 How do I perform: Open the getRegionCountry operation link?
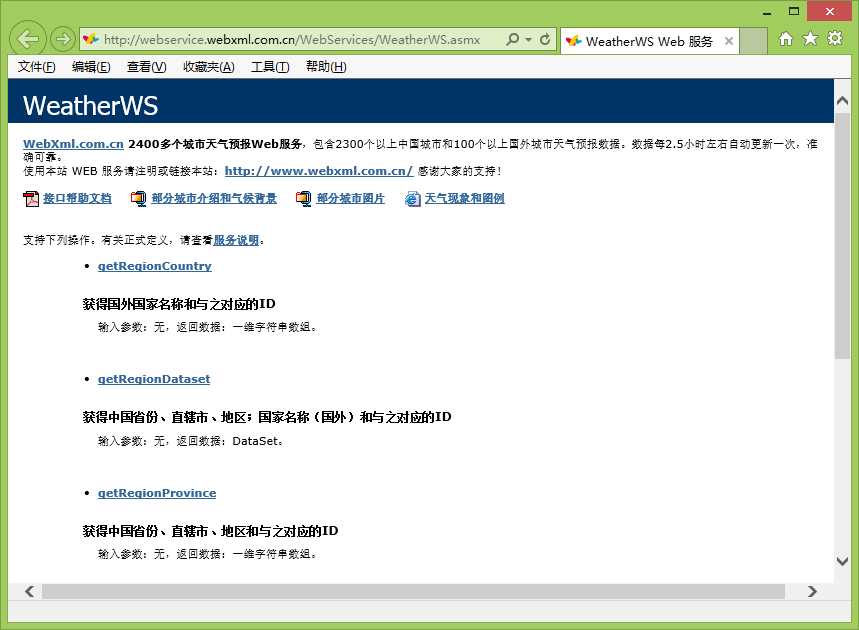click(x=154, y=266)
